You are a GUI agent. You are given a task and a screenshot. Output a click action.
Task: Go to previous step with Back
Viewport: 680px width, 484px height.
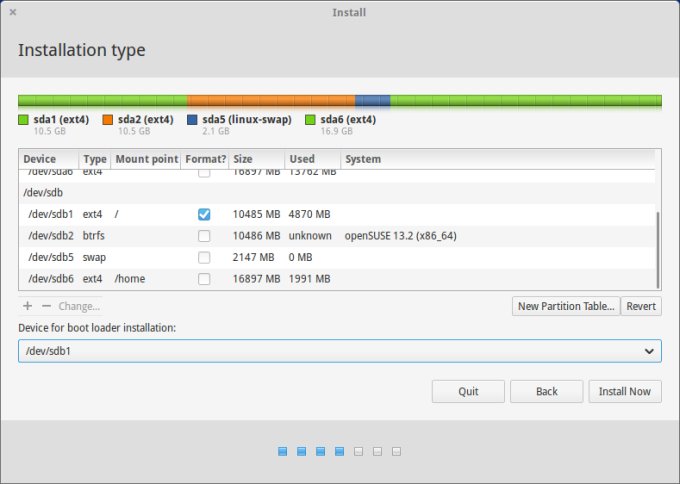tap(546, 391)
